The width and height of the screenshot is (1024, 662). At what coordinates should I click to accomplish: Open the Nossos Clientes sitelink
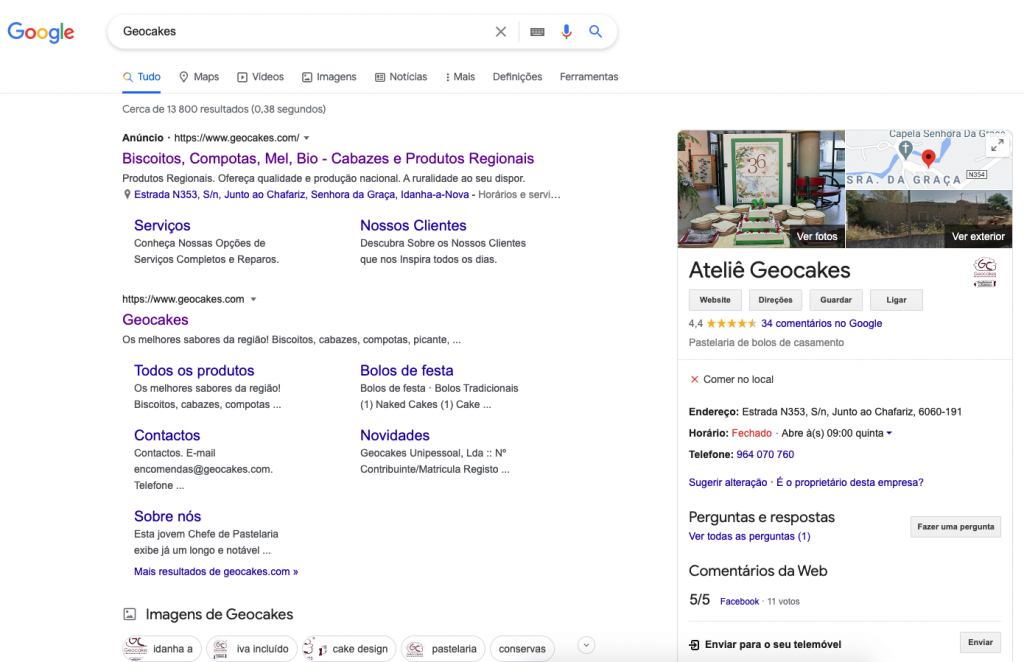pos(413,225)
